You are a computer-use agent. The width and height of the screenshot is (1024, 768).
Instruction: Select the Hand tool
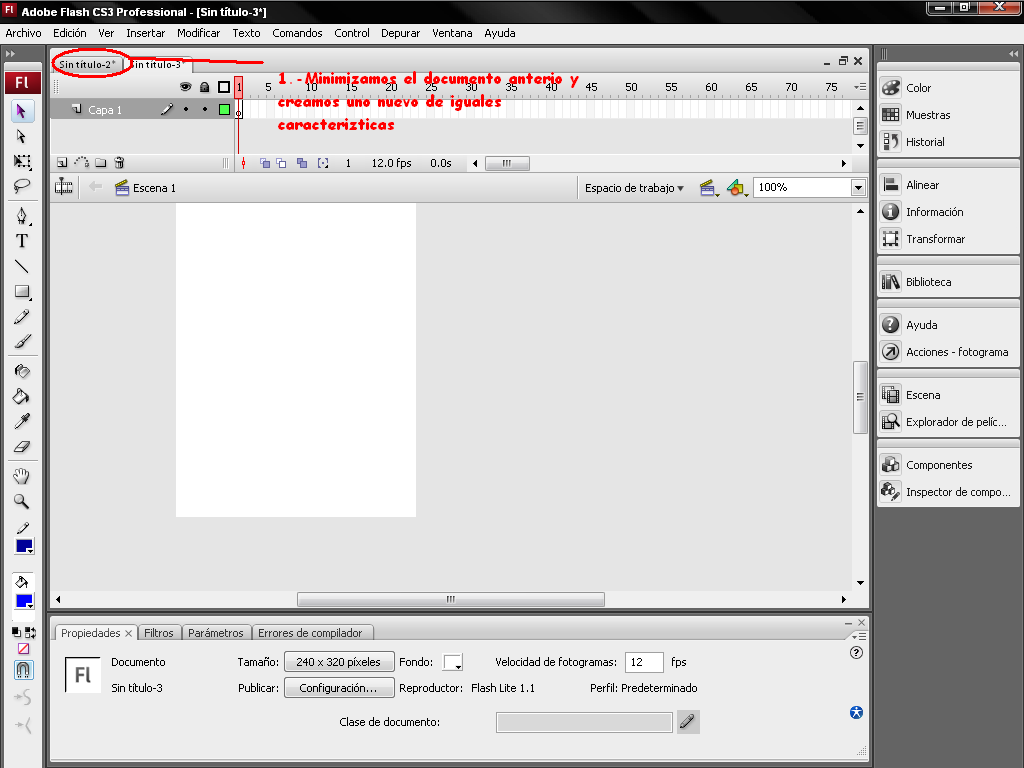[x=22, y=476]
